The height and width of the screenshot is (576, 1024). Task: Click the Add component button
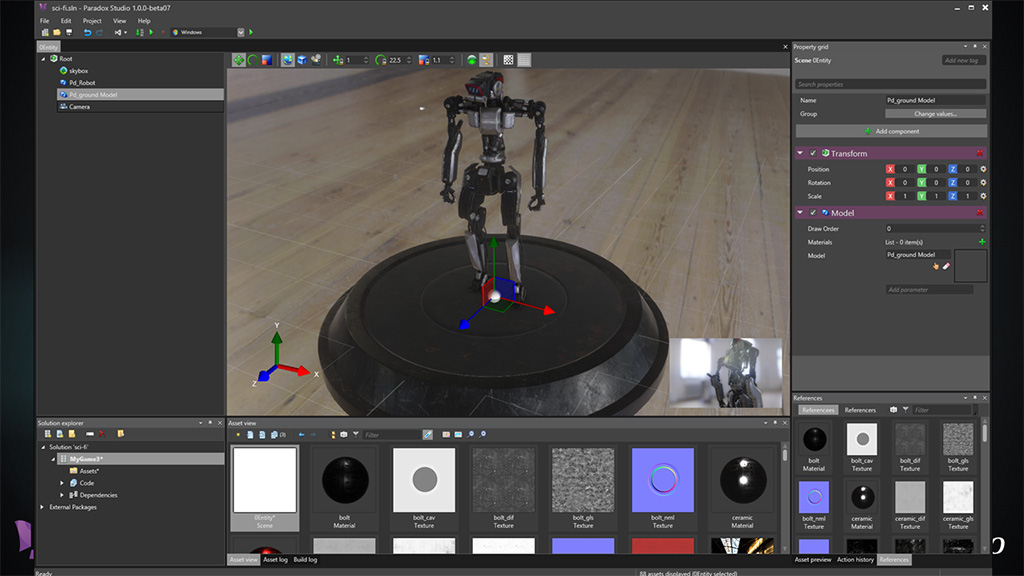pyautogui.click(x=891, y=131)
